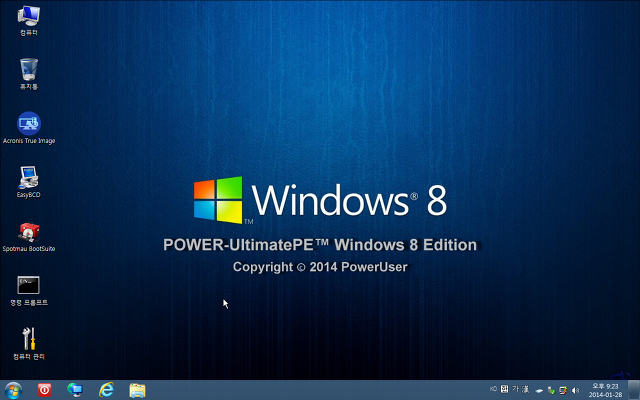Open 명령 프롬프트 (Command Prompt) from the desktop
This screenshot has width=640, height=400.
(x=29, y=291)
